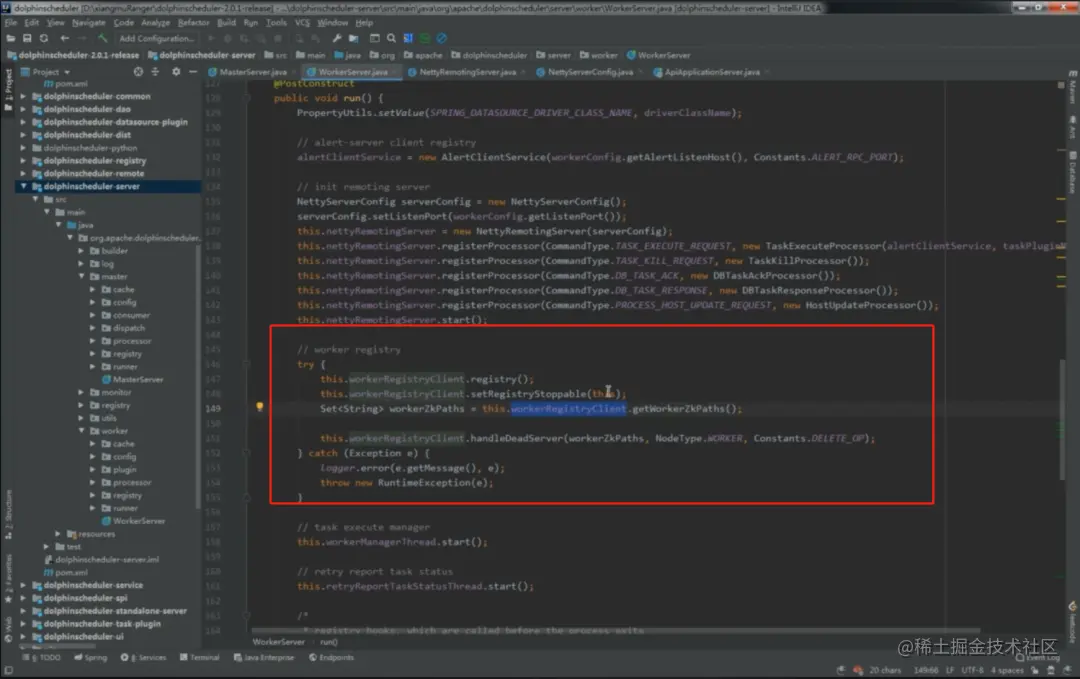1080x679 pixels.
Task: Click the 149:66 line and column indicator
Action: [926, 670]
